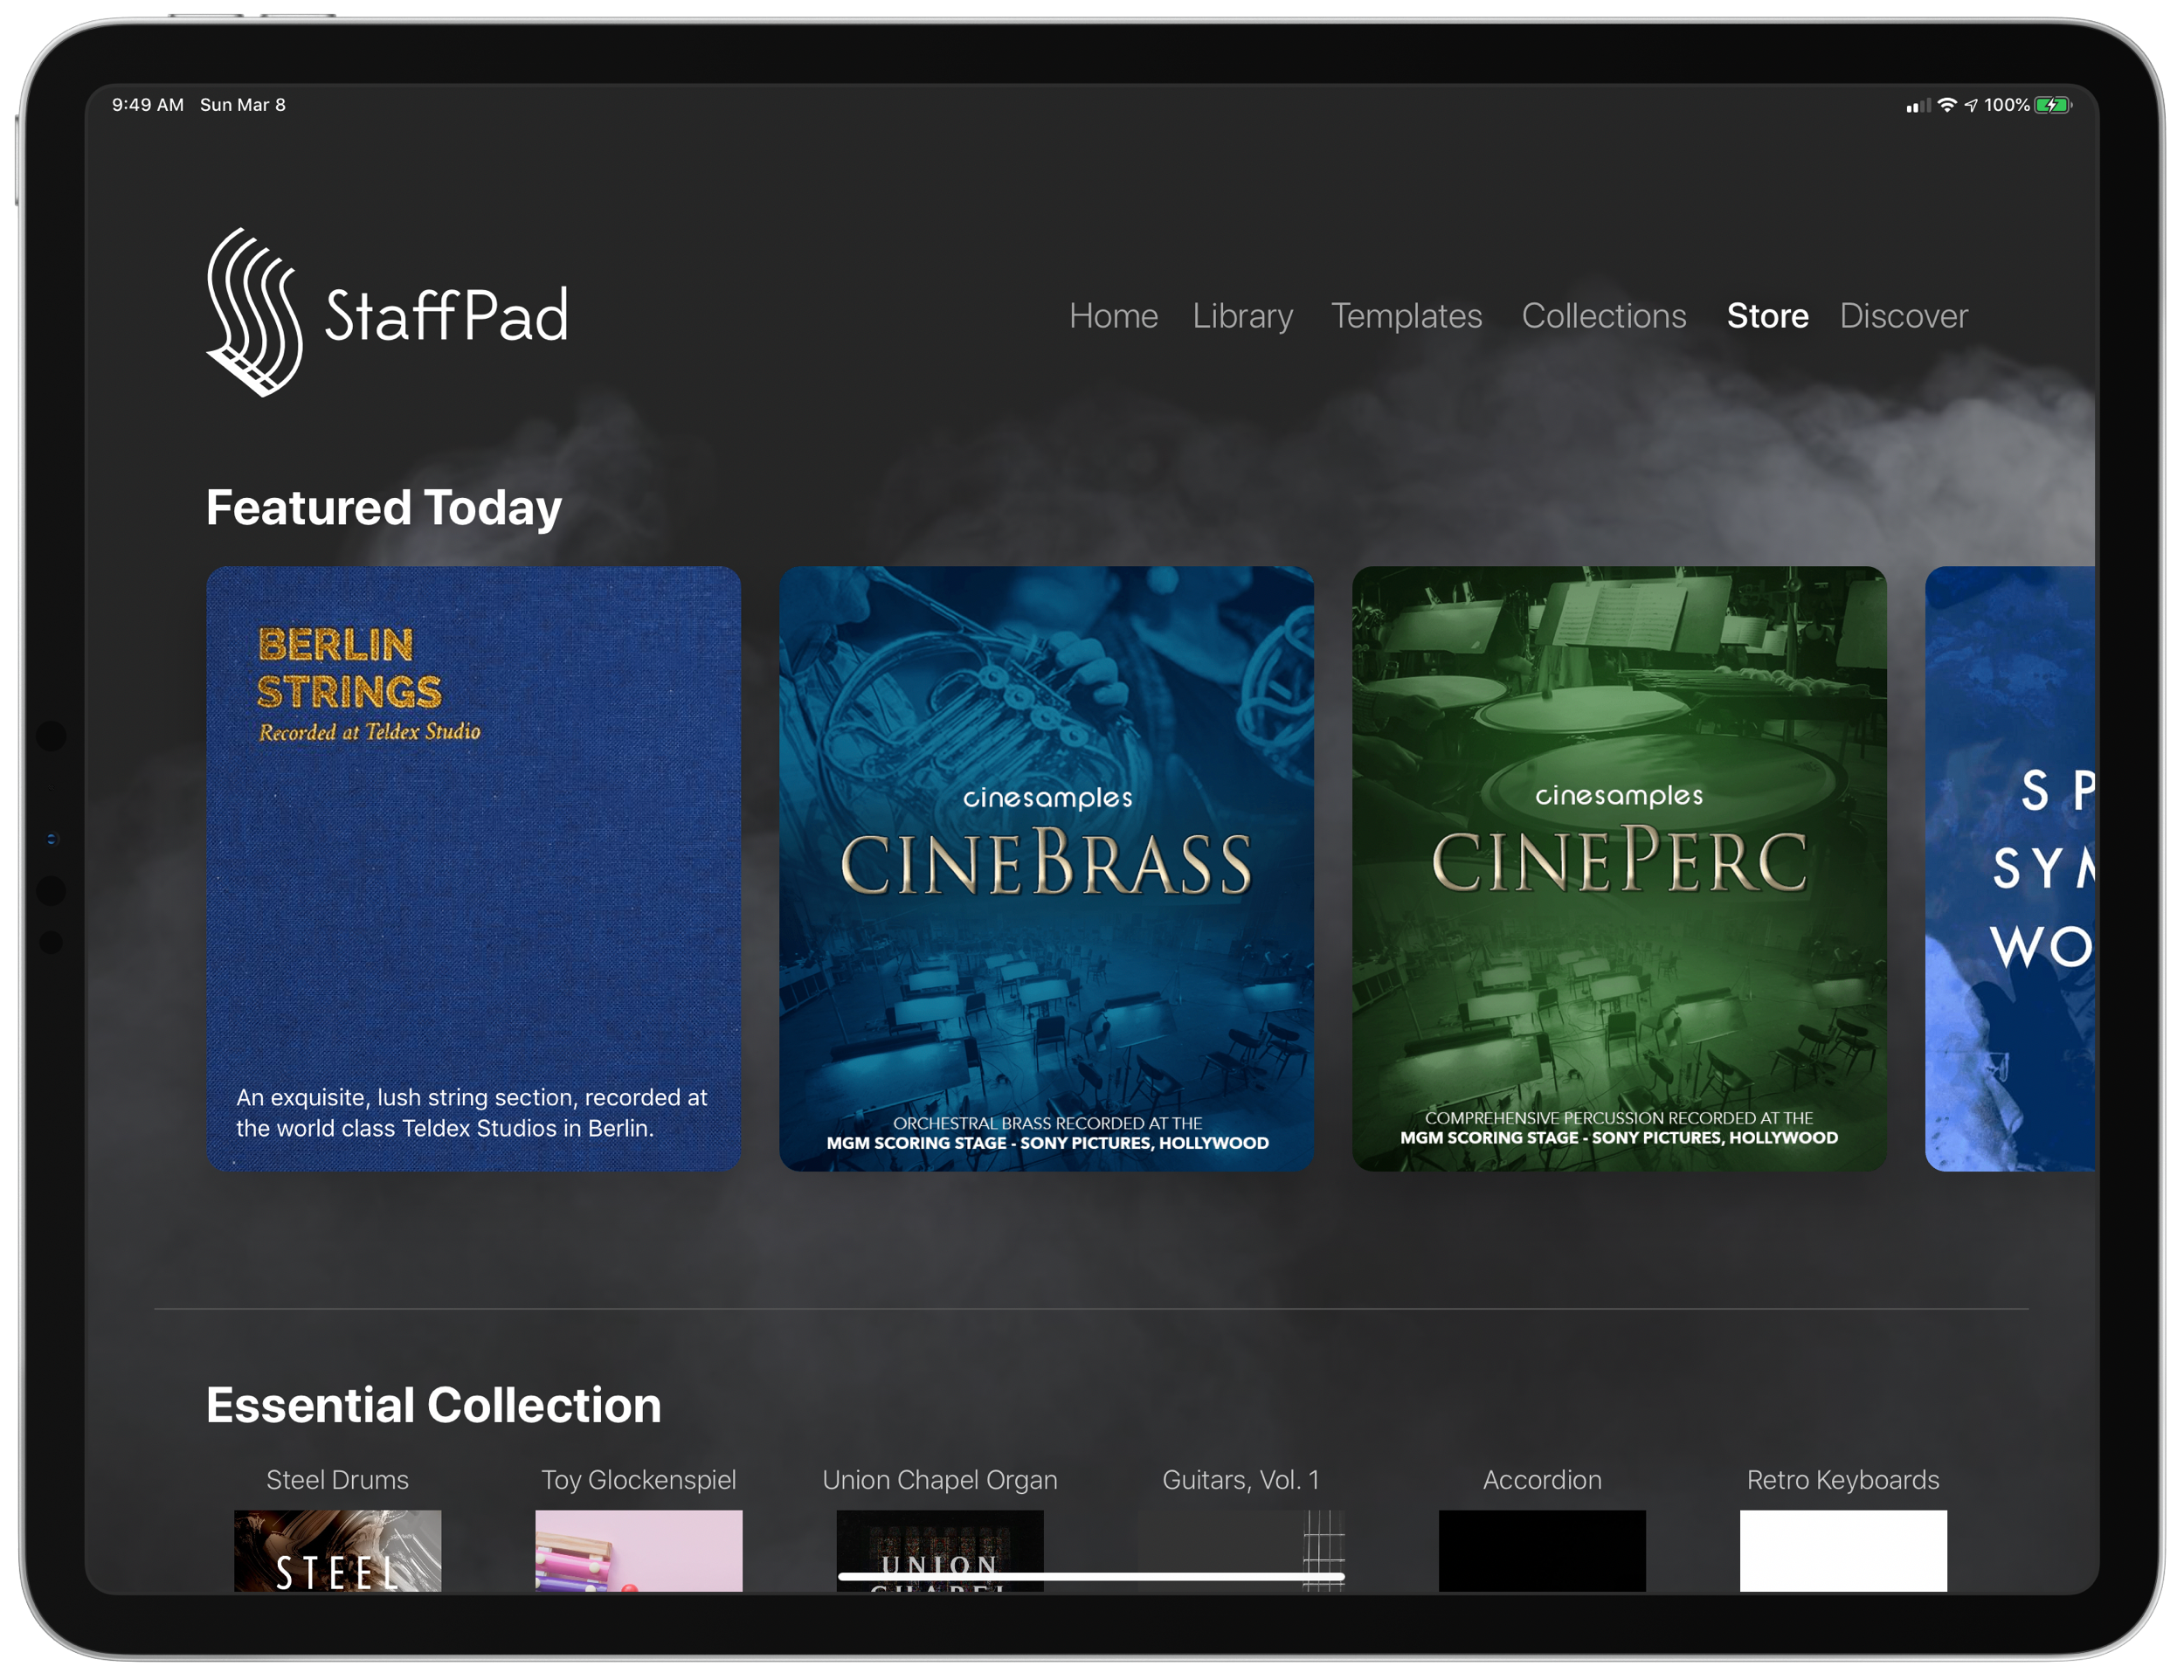Click the Guitars, Vol. 1 label

(1241, 1480)
